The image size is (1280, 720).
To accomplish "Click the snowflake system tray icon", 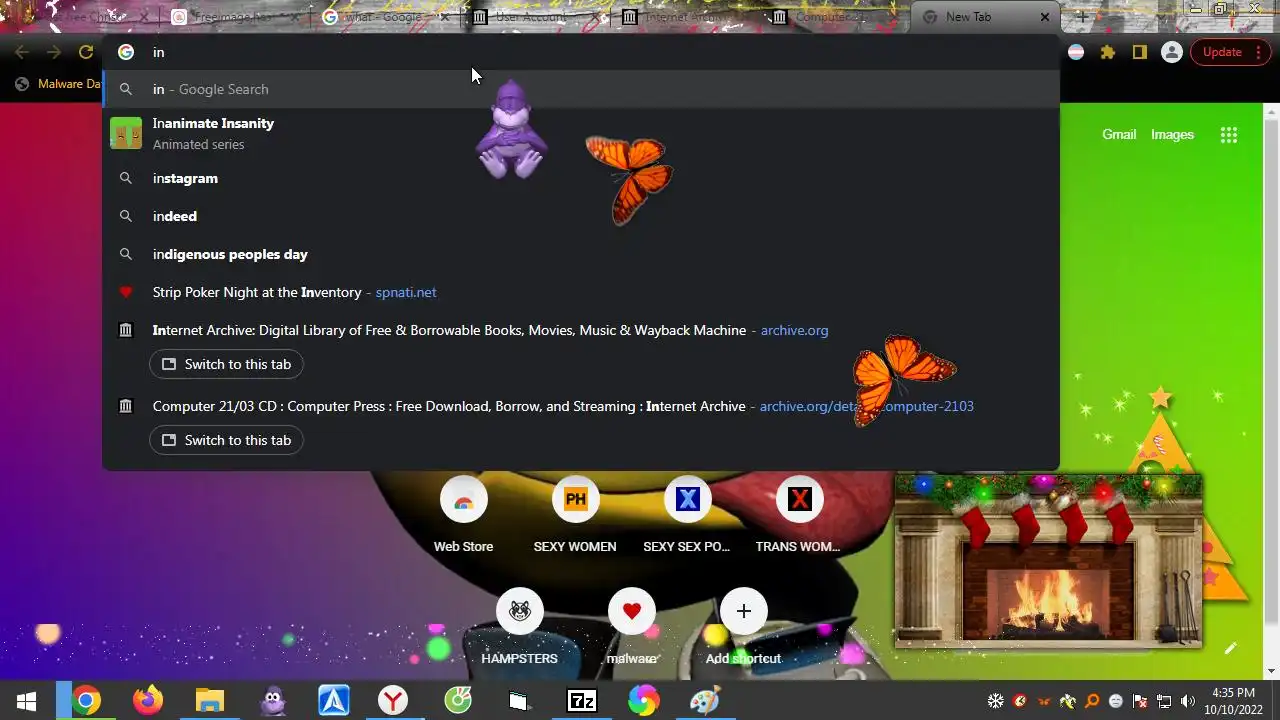I will click(x=996, y=701).
